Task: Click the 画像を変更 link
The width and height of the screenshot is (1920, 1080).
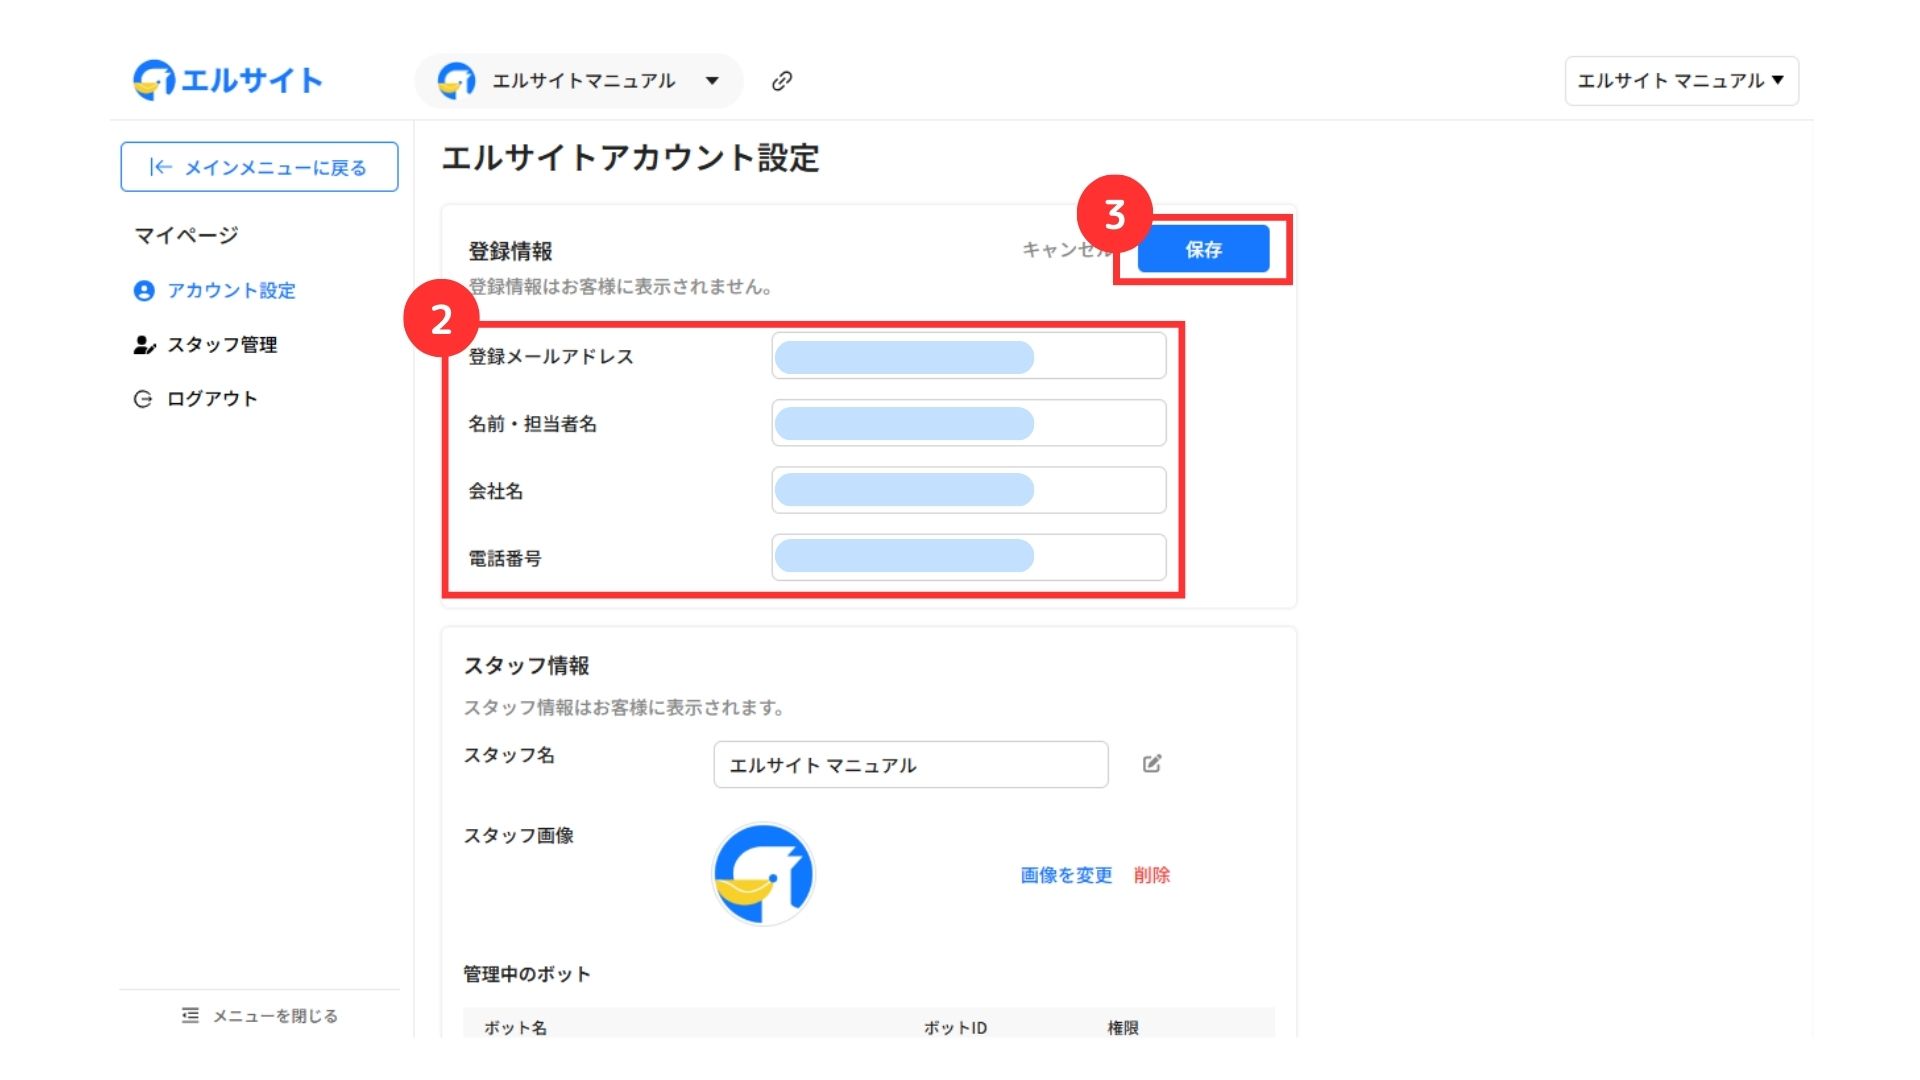Action: [x=1066, y=875]
